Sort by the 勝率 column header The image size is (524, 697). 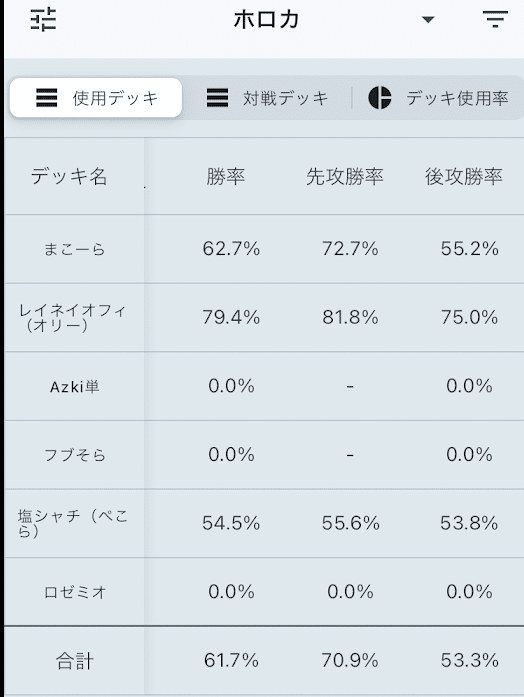click(x=226, y=176)
